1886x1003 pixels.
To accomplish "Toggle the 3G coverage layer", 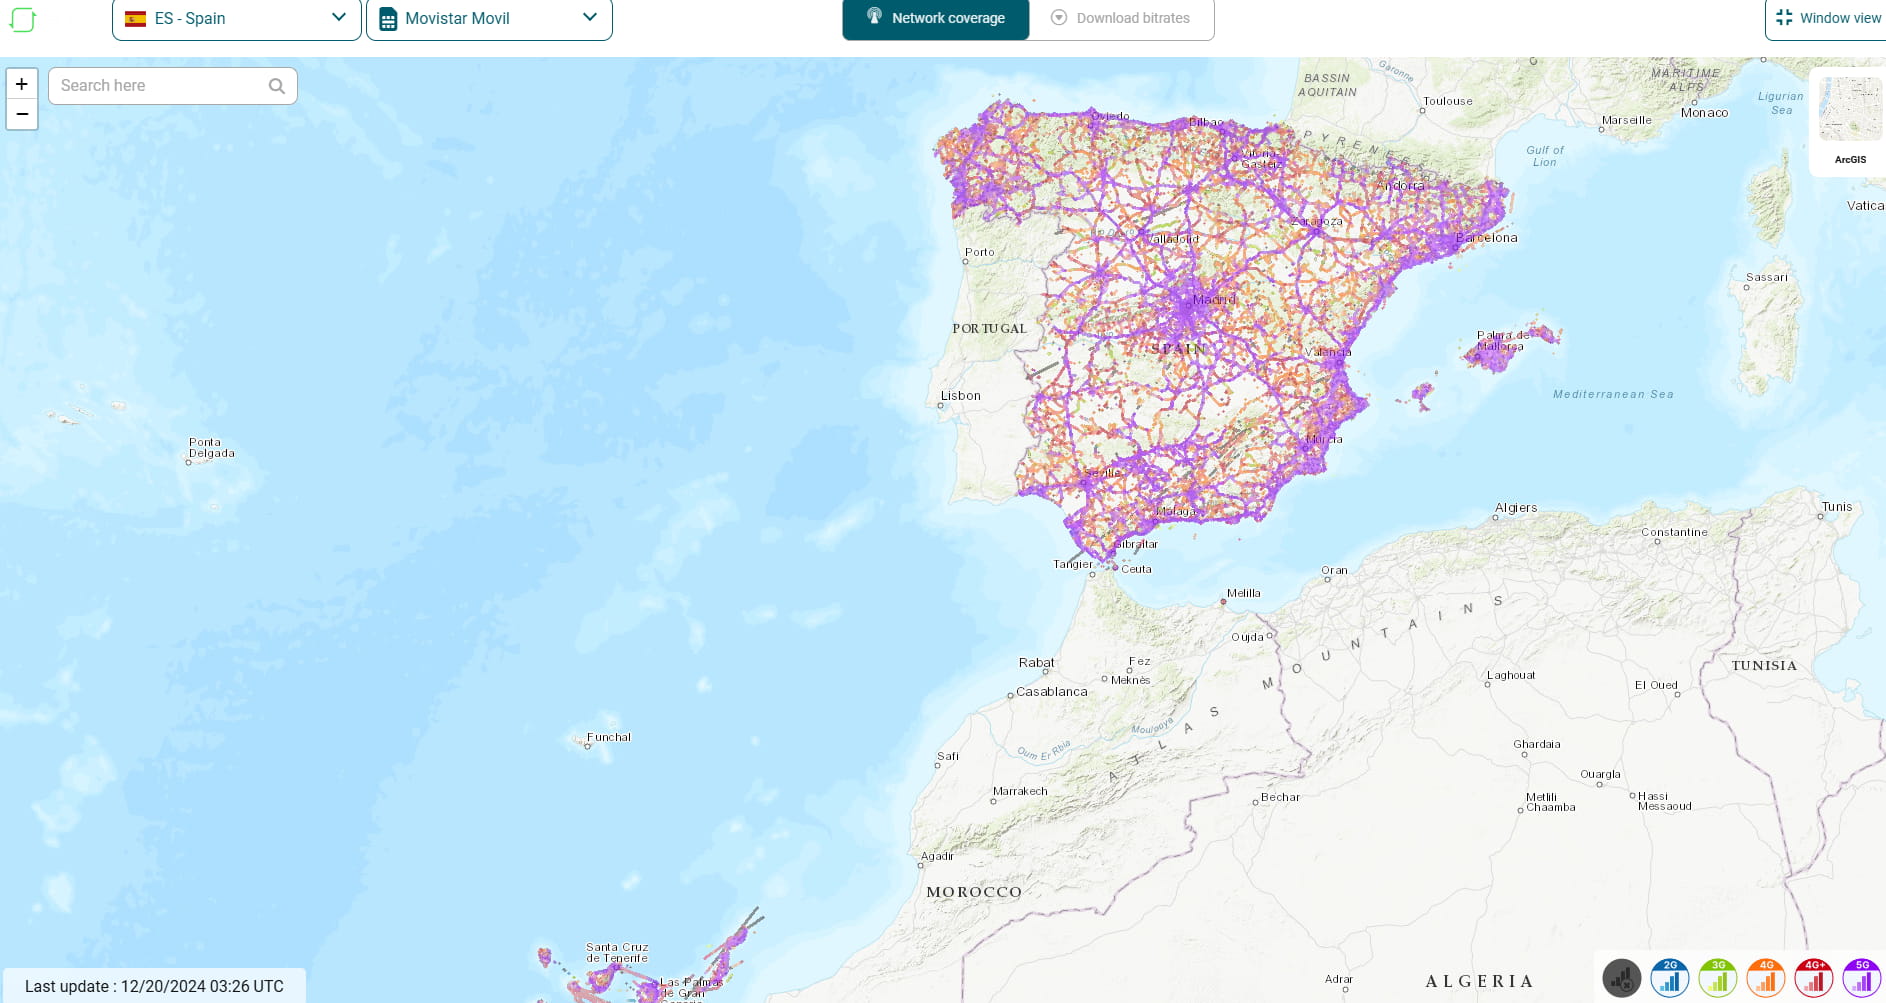I will (1717, 978).
